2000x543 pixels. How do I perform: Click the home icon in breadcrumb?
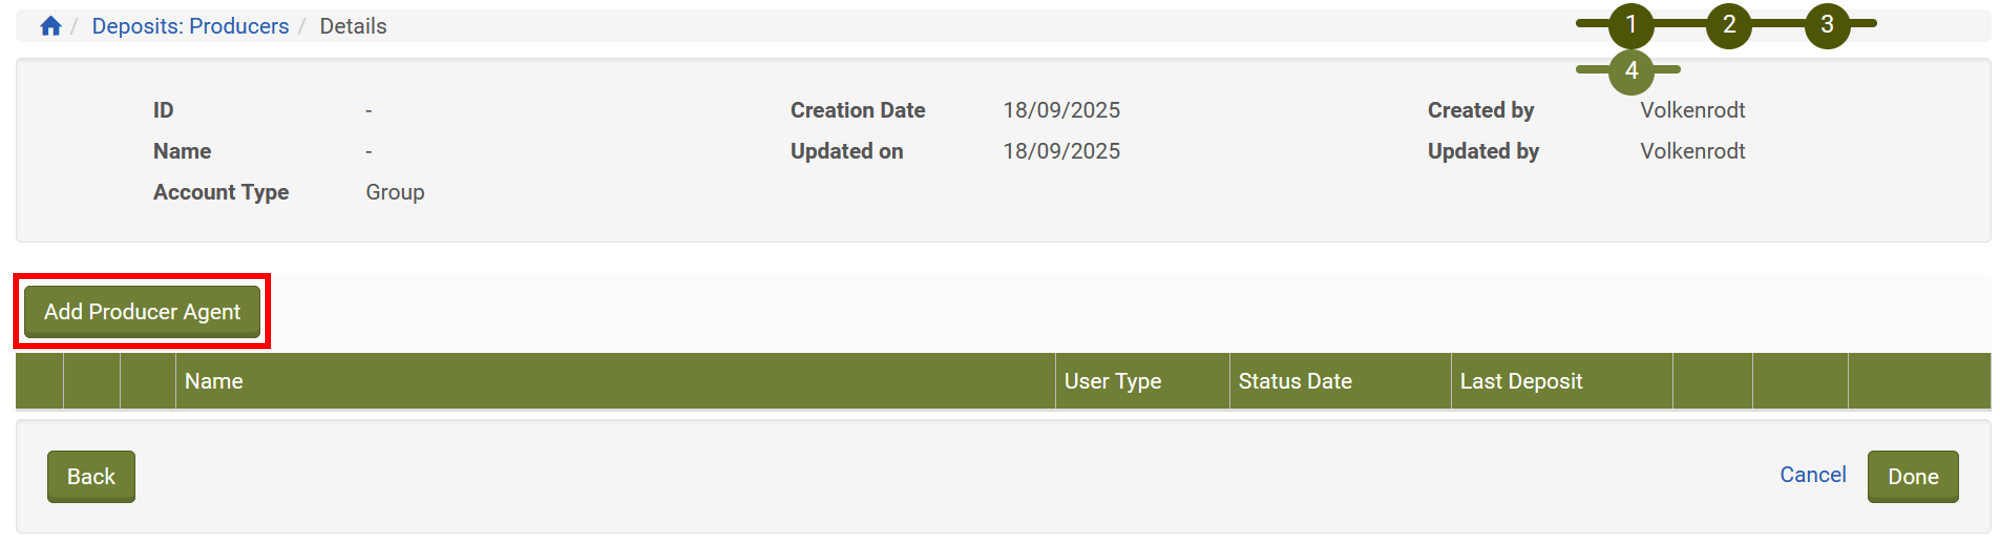[x=51, y=26]
